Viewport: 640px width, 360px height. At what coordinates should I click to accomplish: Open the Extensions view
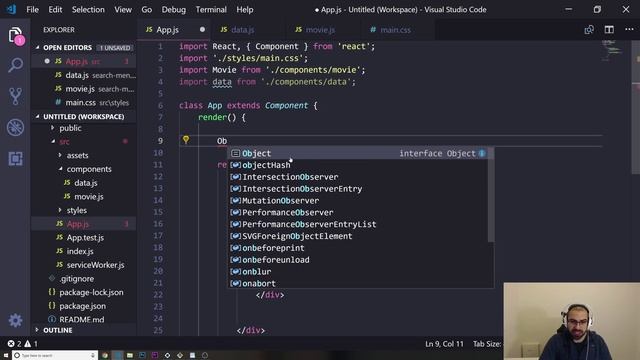pyautogui.click(x=16, y=158)
